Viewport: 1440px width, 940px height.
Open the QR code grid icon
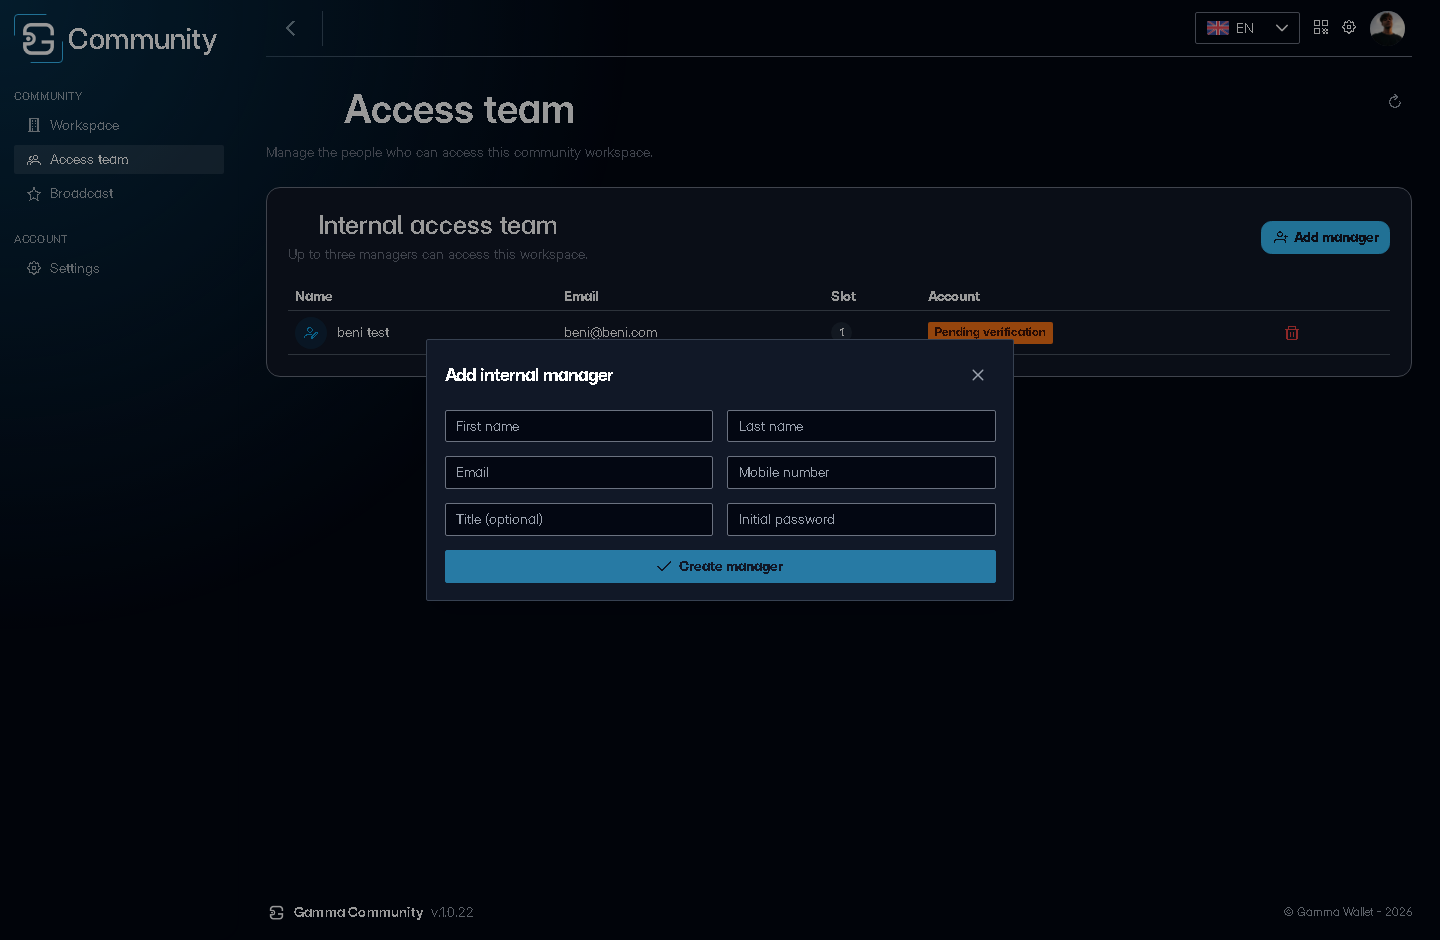click(x=1321, y=27)
